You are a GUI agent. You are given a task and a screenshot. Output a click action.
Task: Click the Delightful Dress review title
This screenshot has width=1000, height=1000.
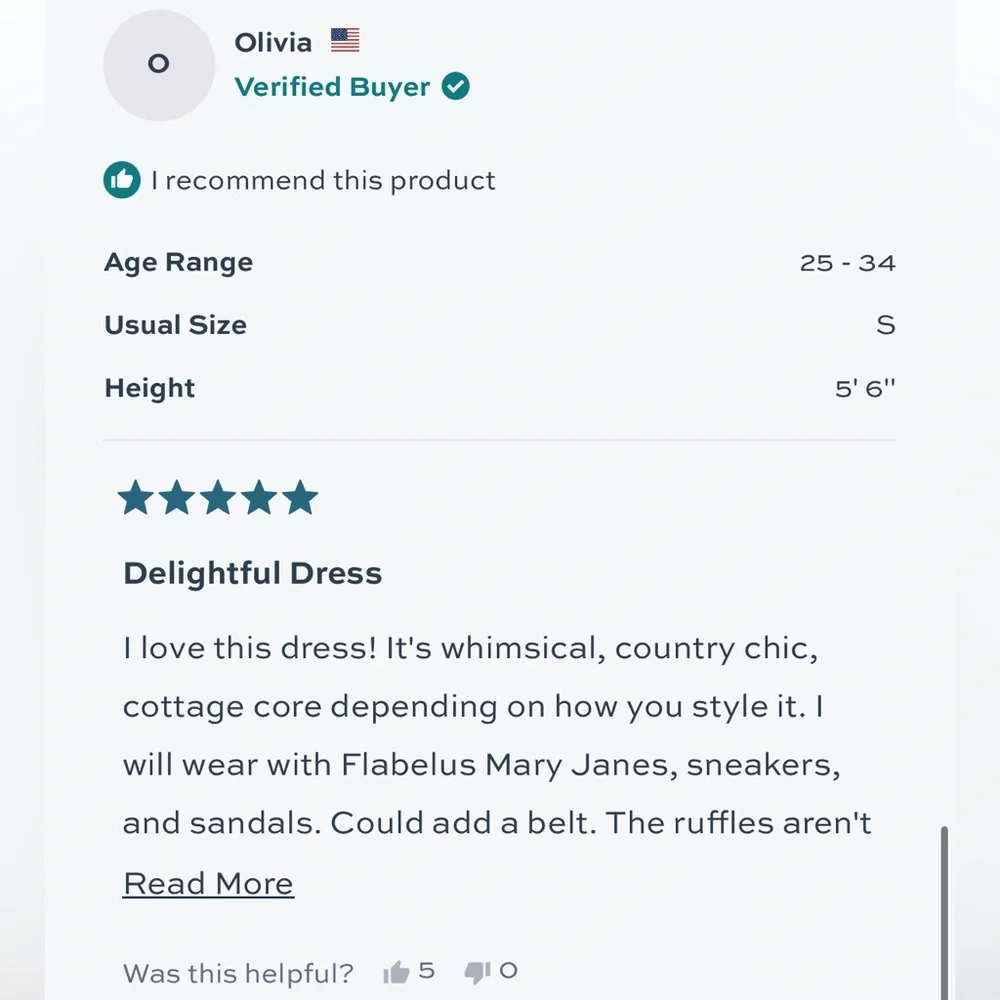(252, 573)
